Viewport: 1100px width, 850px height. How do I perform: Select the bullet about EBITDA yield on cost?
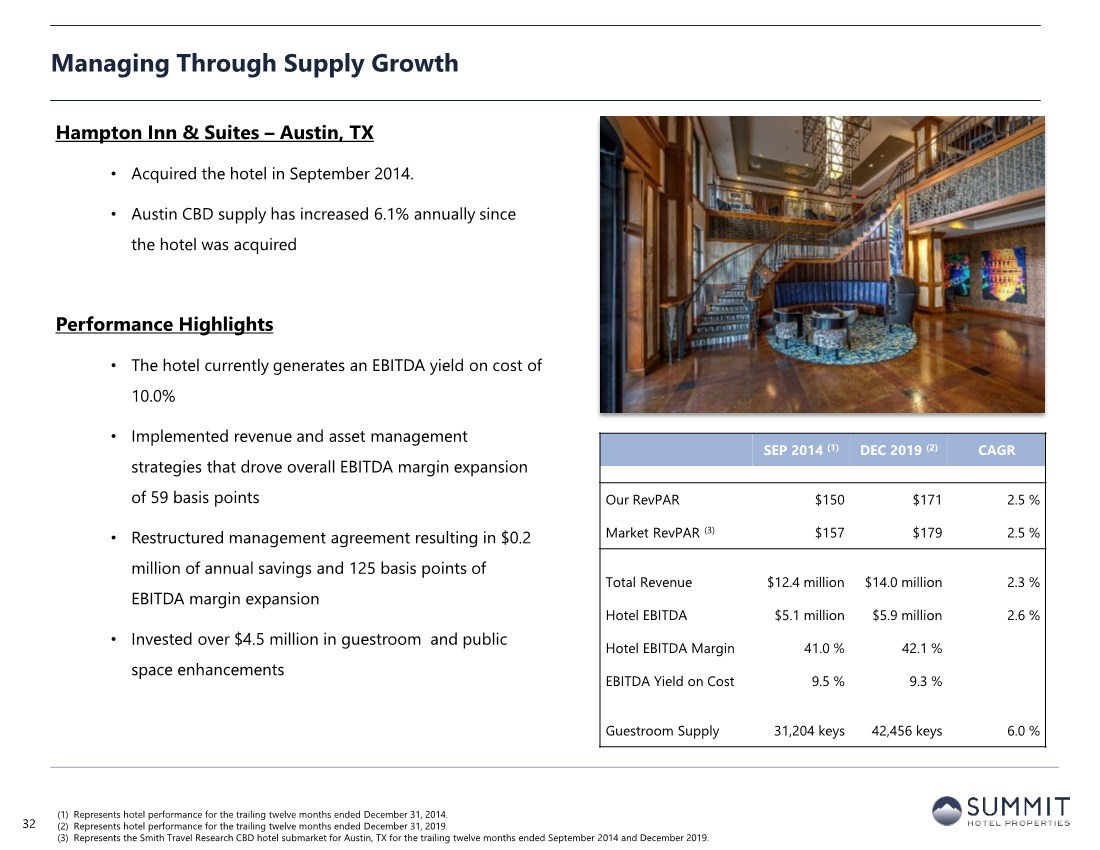click(x=337, y=381)
